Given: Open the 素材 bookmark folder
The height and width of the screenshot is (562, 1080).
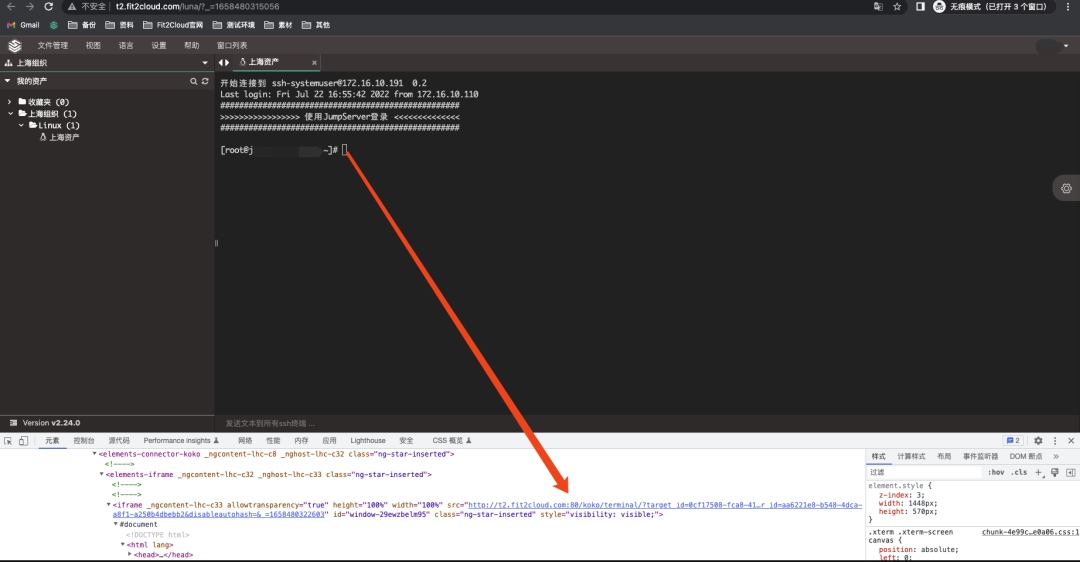Looking at the screenshot, I should 279,25.
